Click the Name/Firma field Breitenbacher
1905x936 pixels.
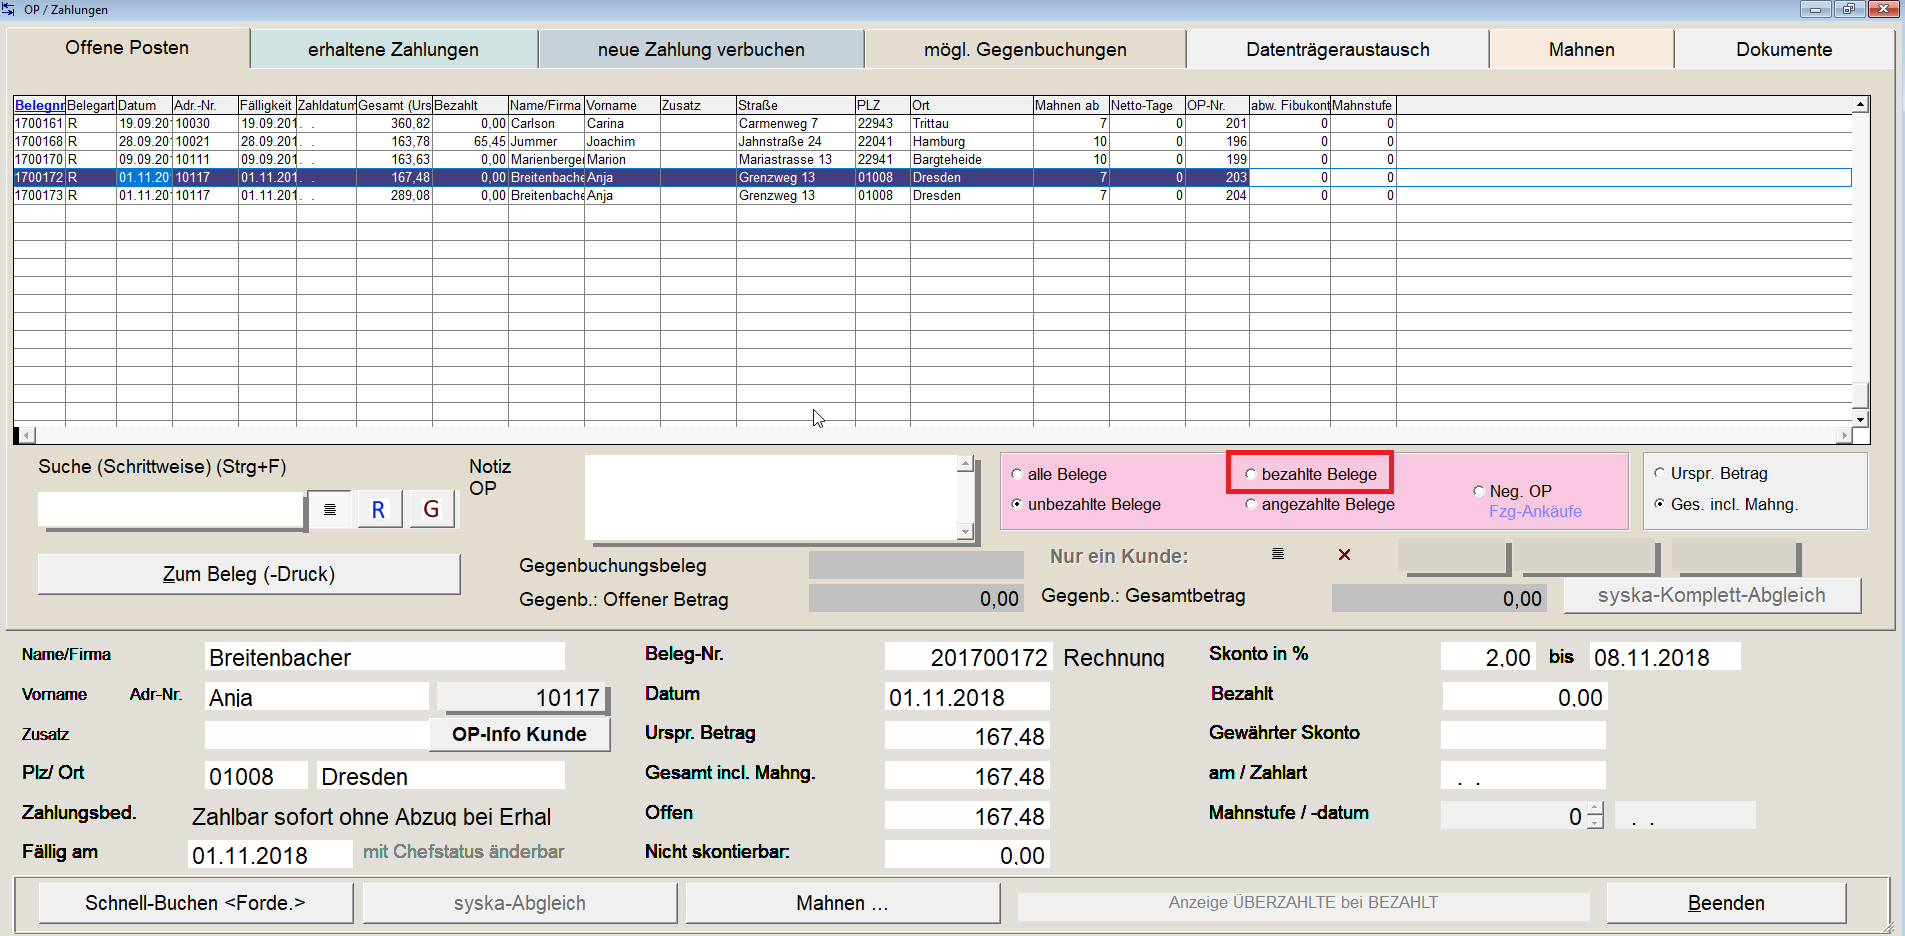[385, 657]
